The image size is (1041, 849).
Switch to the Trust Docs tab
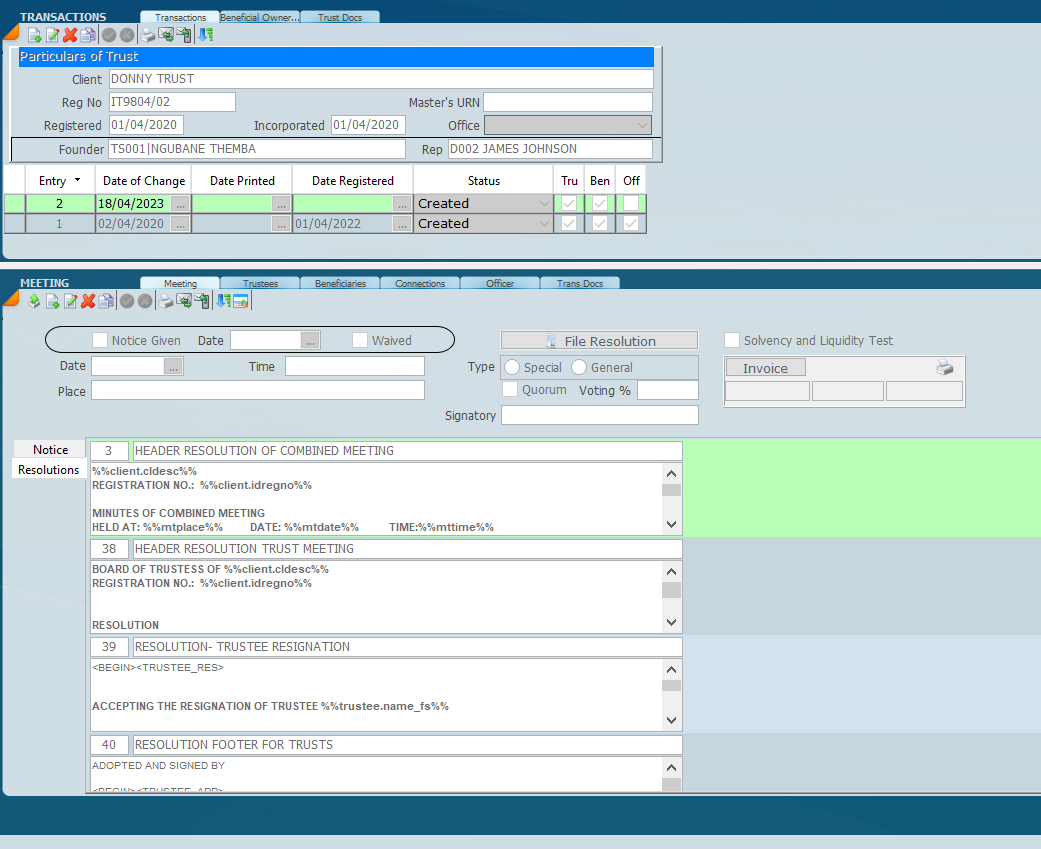[340, 17]
